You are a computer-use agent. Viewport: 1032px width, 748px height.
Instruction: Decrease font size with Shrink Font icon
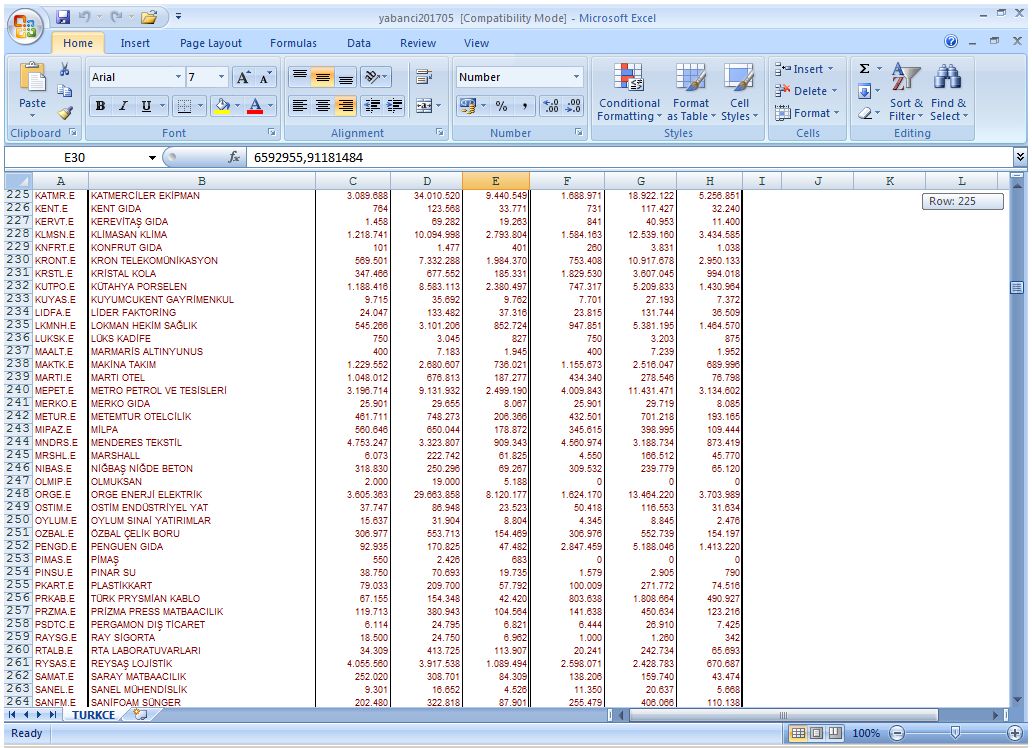point(265,78)
